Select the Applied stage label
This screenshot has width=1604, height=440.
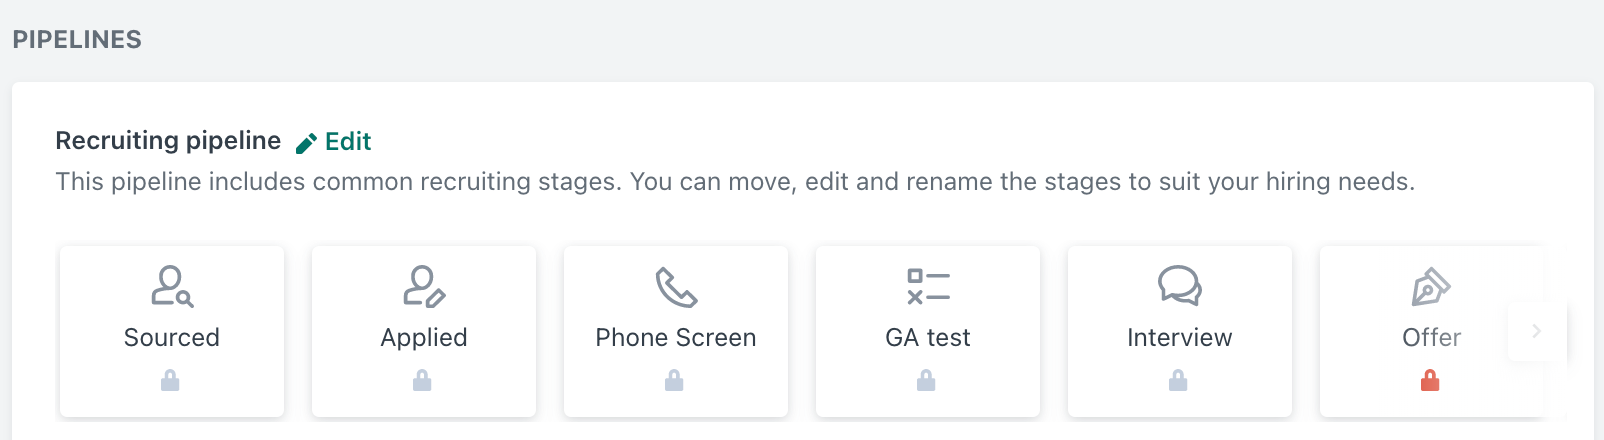coord(424,338)
